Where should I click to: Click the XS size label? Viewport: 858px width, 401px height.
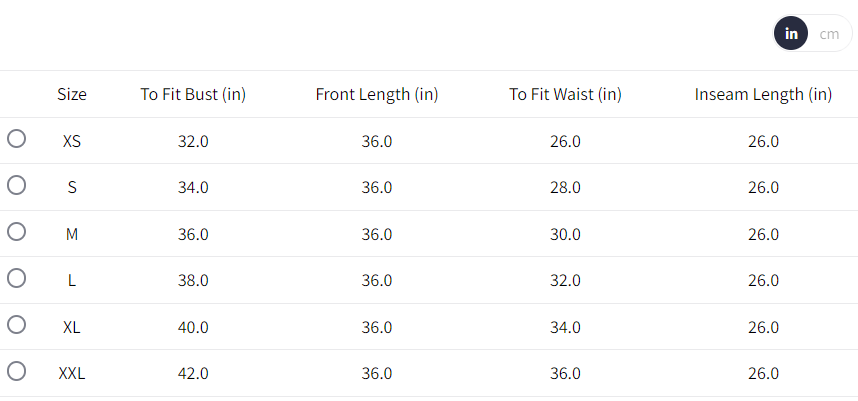72,142
